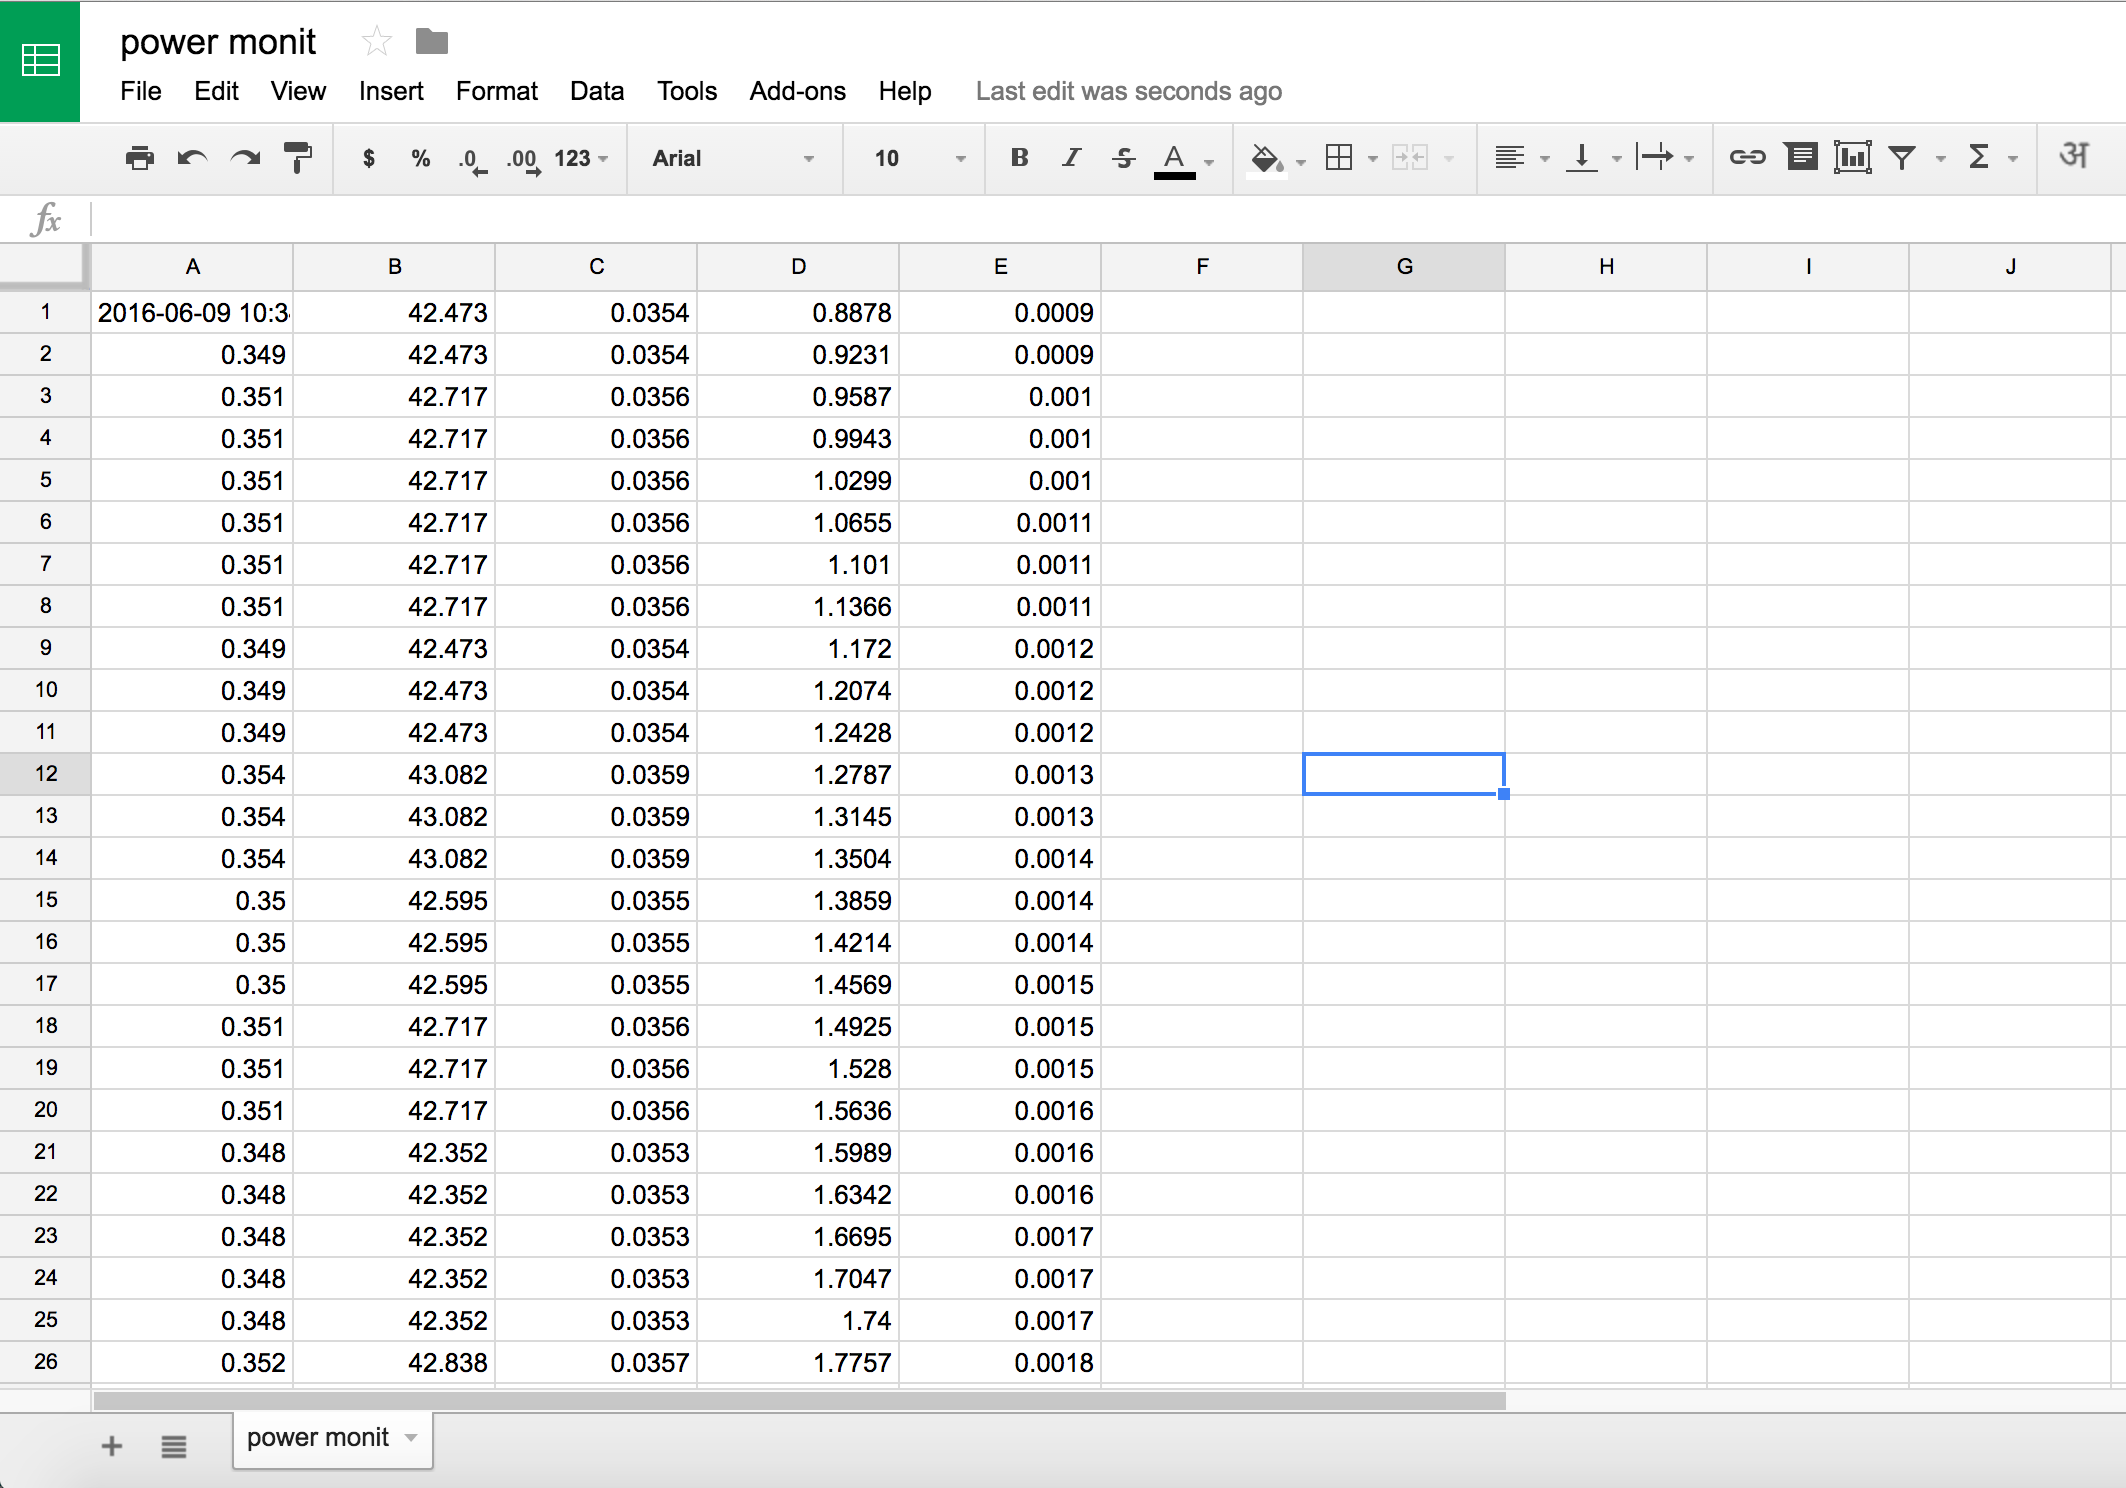Image resolution: width=2126 pixels, height=1488 pixels.
Task: Open the Insert link tool
Action: pyautogui.click(x=1750, y=158)
